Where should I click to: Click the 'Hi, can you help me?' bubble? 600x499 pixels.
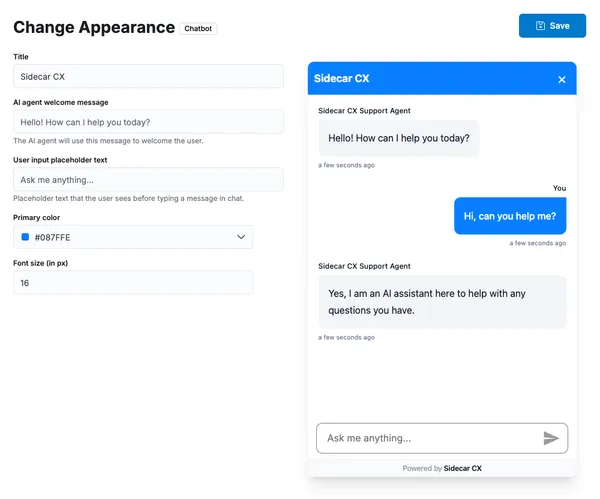[x=510, y=216]
